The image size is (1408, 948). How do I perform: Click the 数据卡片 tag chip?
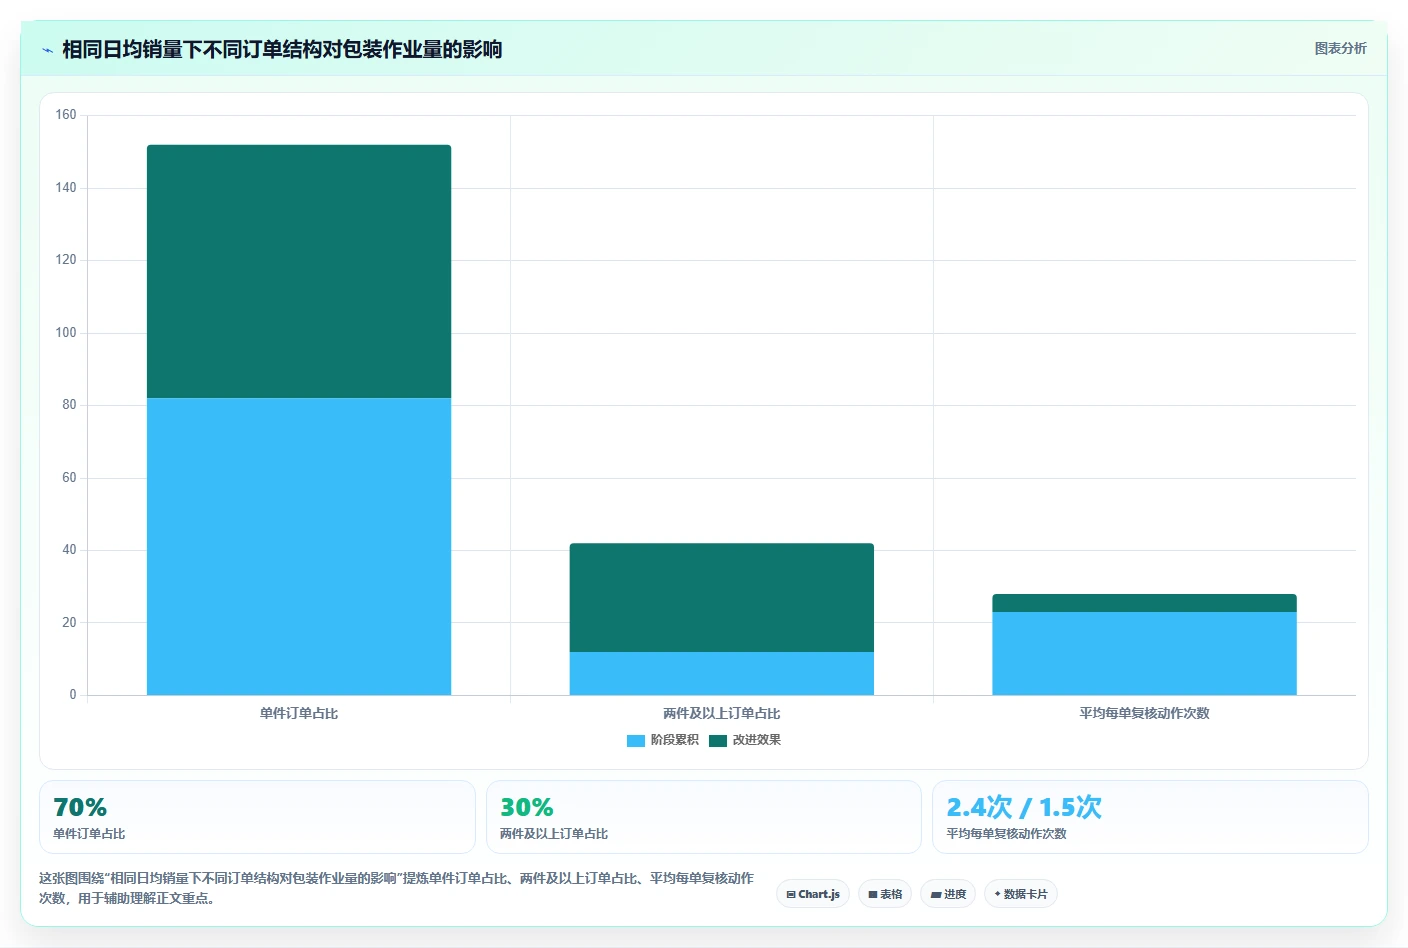[1021, 894]
